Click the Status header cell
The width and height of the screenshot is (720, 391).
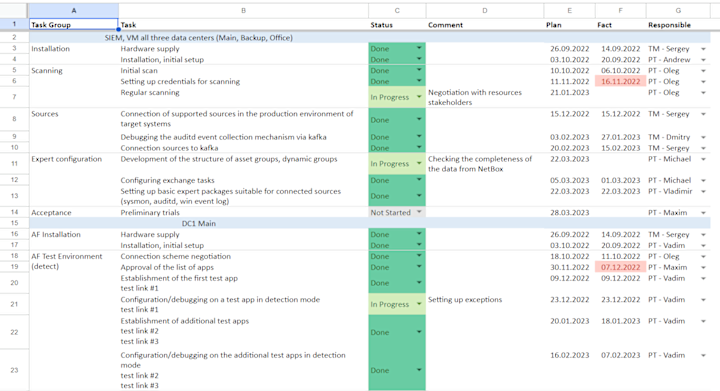coord(397,25)
